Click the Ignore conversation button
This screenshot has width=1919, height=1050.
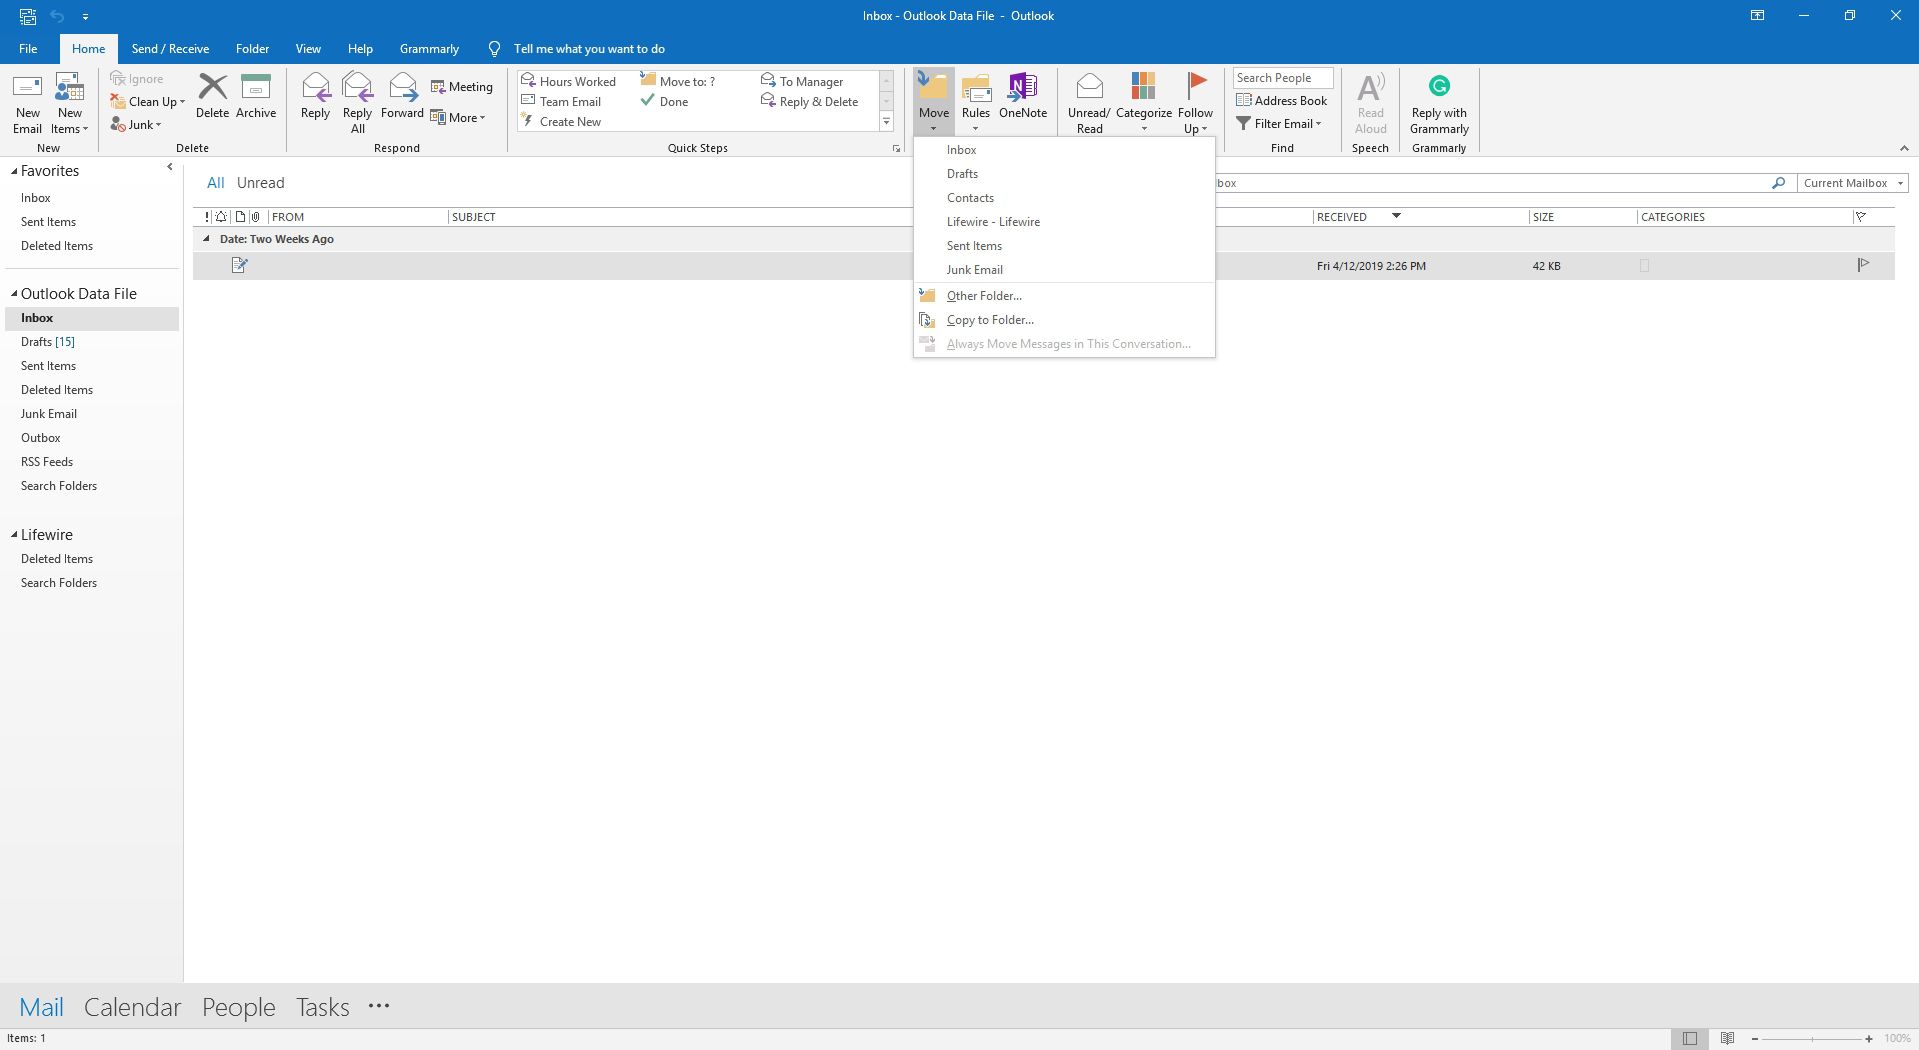(x=137, y=79)
